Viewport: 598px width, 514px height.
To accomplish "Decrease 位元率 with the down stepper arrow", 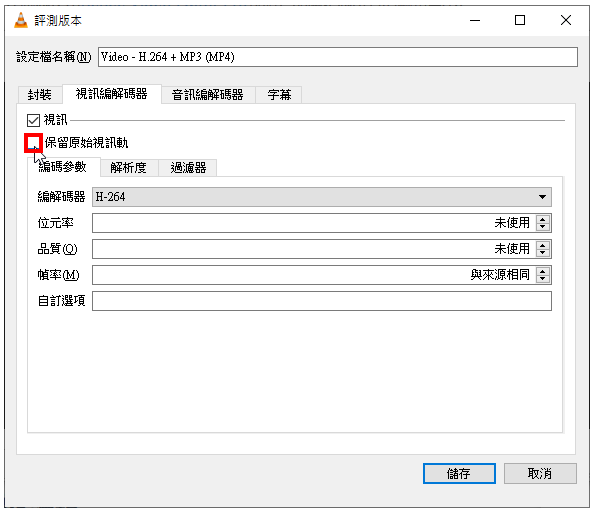I will (543, 226).
